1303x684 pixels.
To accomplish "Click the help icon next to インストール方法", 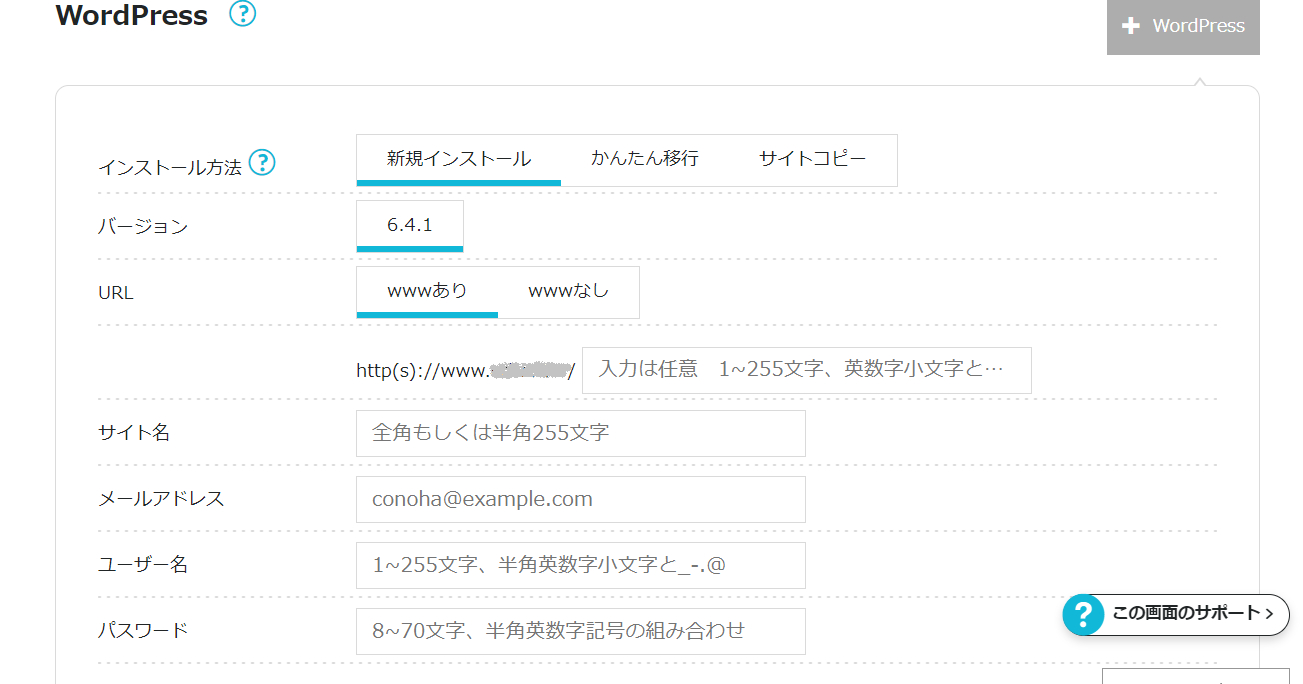I will click(x=262, y=162).
